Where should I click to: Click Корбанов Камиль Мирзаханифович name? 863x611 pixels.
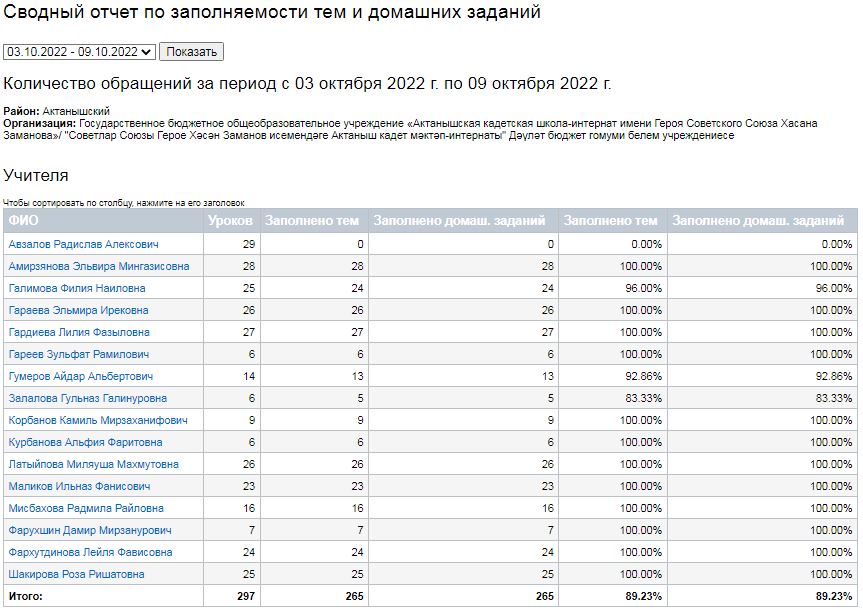98,420
